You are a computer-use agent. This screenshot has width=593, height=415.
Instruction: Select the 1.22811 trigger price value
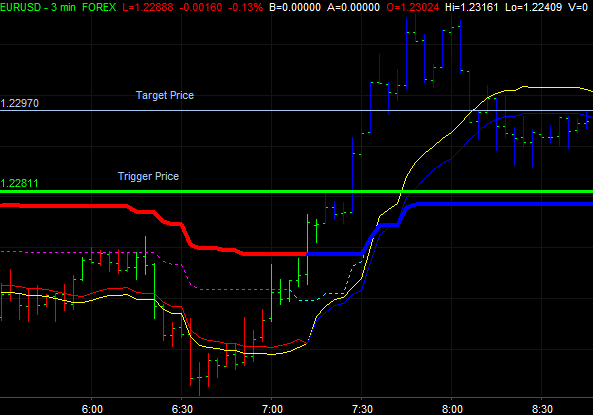(20, 183)
